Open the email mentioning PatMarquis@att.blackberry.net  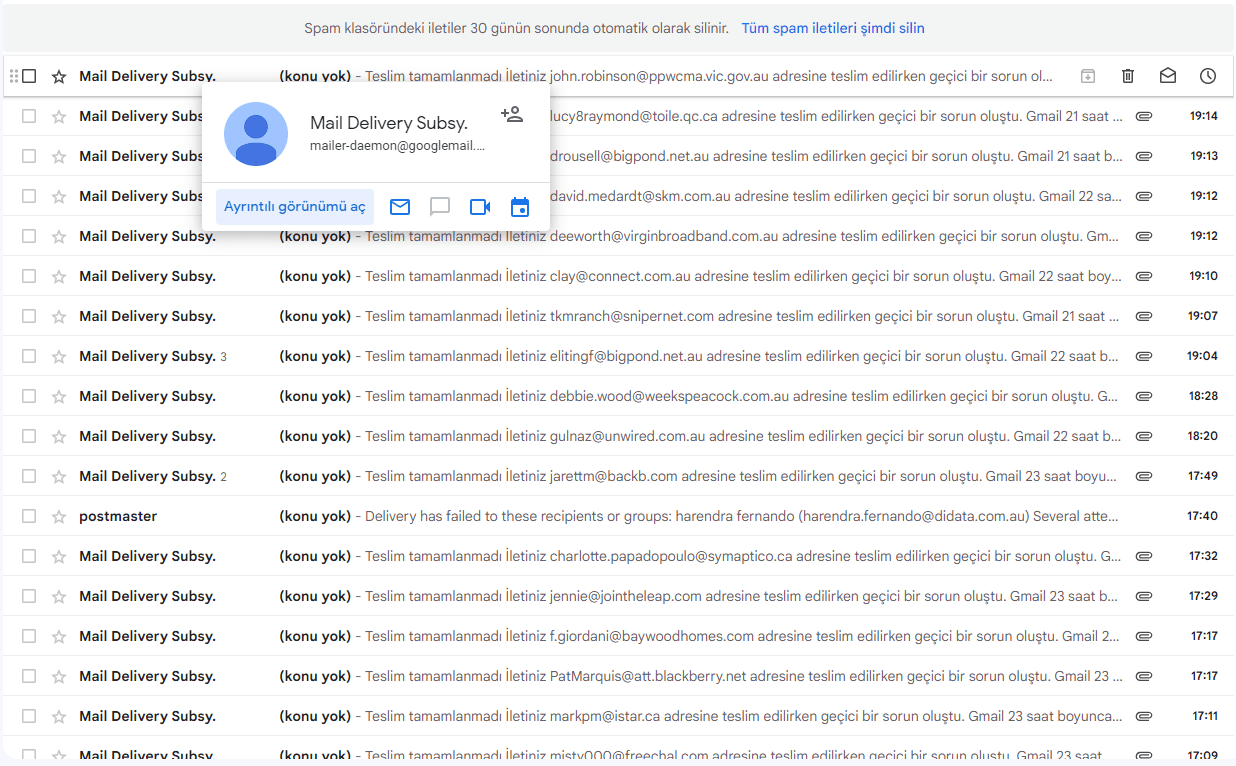[618, 676]
